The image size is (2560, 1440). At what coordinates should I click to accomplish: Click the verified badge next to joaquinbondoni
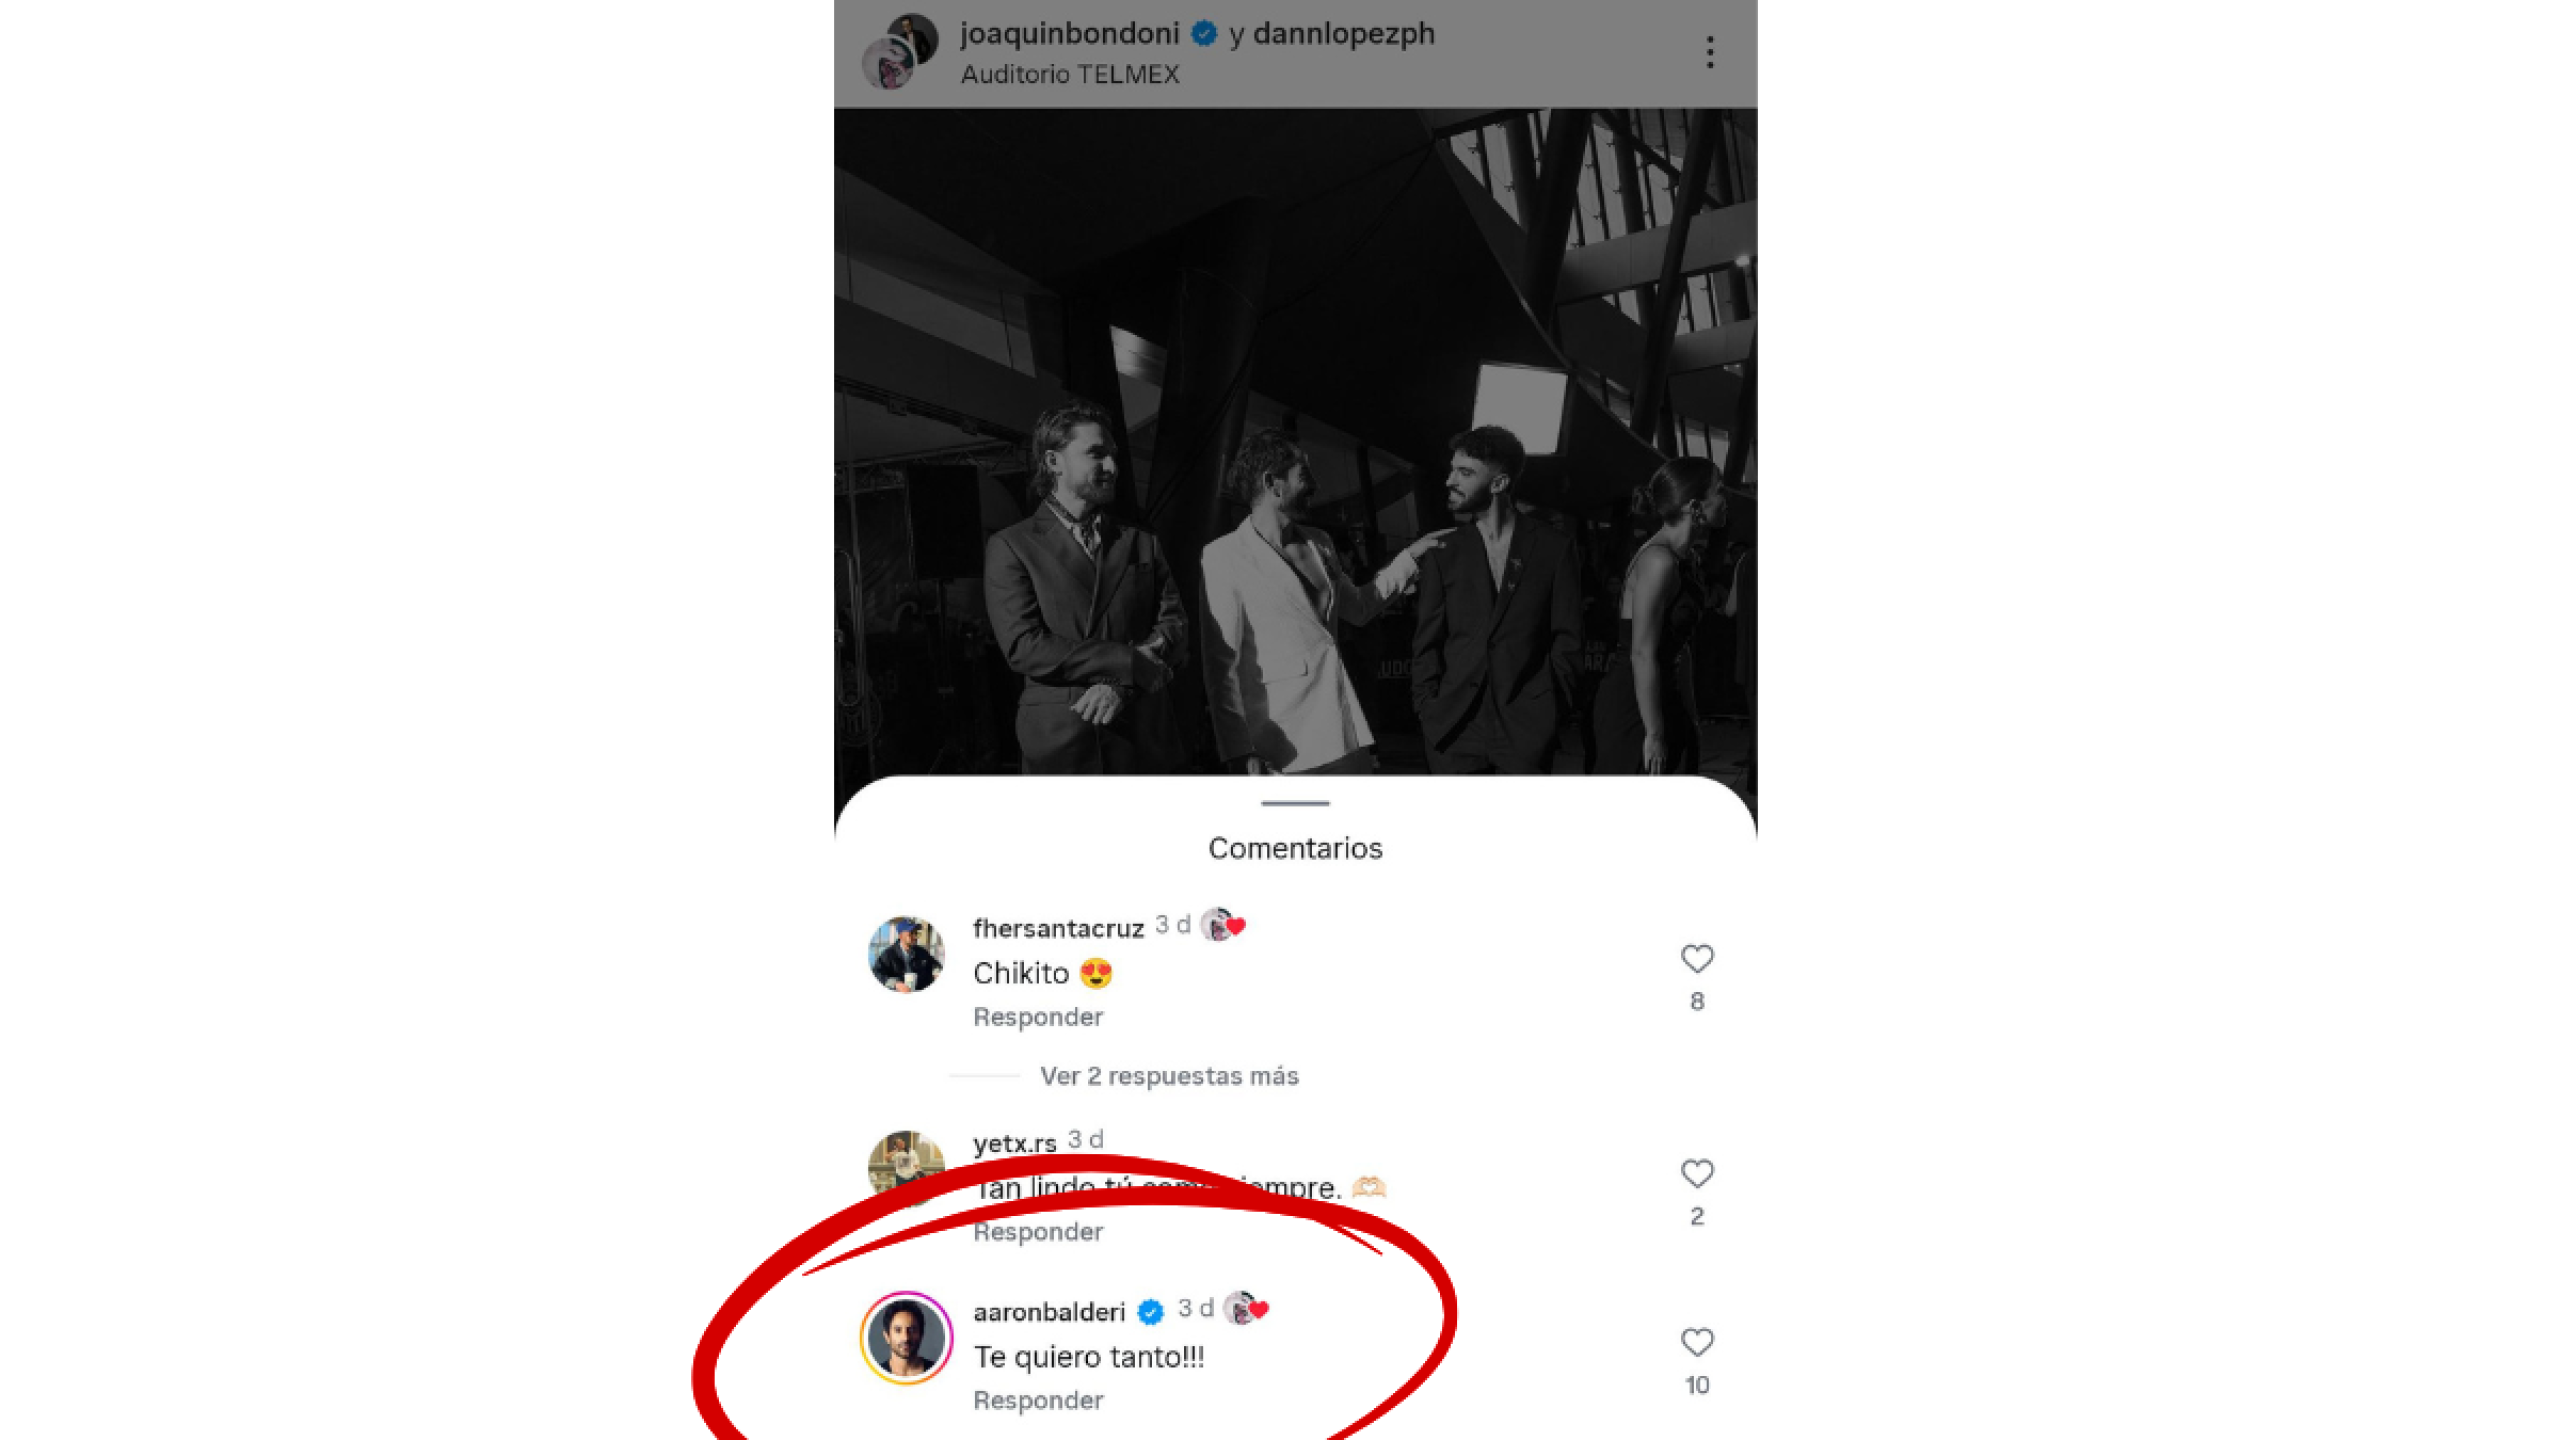[x=1204, y=34]
